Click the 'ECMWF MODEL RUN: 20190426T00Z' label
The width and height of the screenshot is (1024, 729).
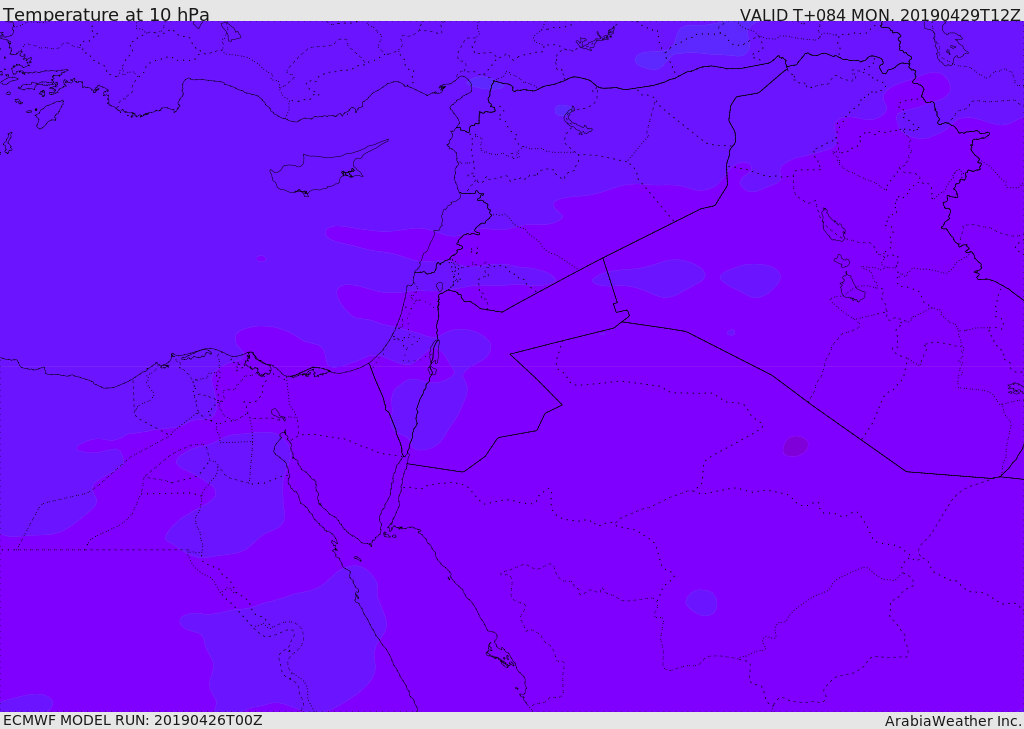coord(133,720)
